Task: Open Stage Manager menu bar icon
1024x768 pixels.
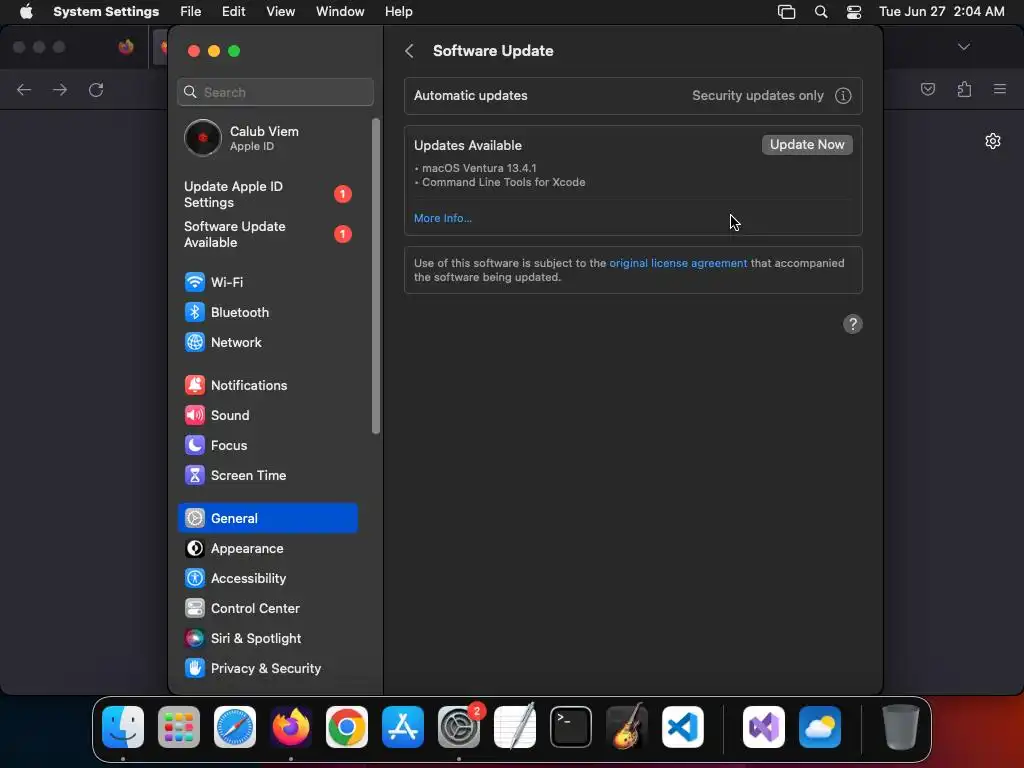Action: pos(786,12)
